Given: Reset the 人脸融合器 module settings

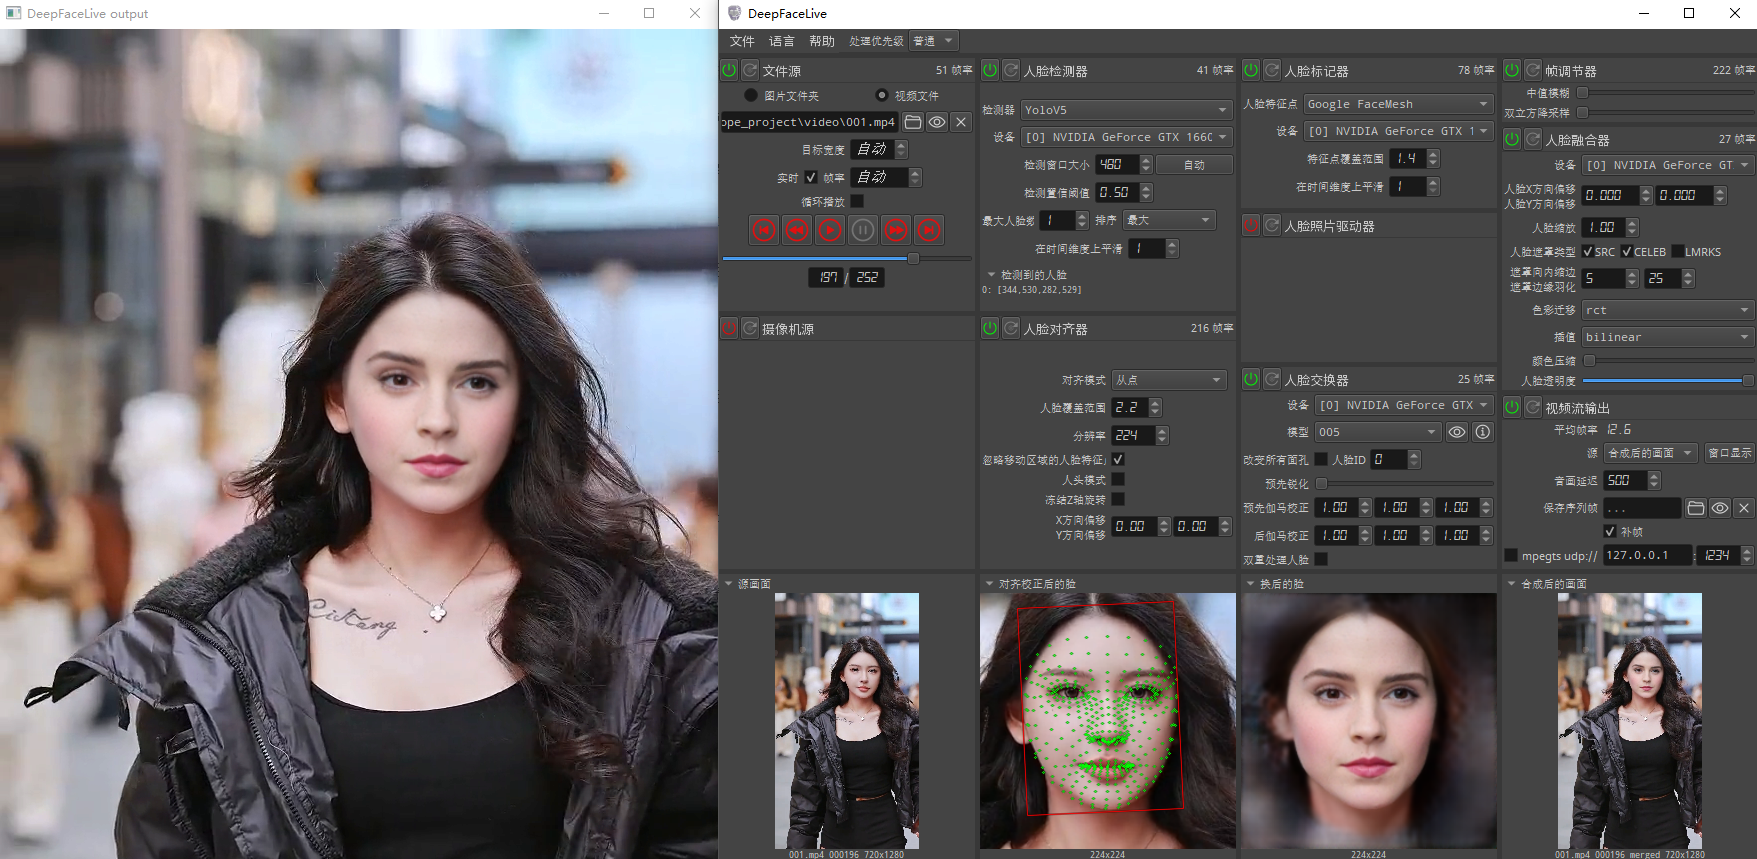Looking at the screenshot, I should 1533,139.
